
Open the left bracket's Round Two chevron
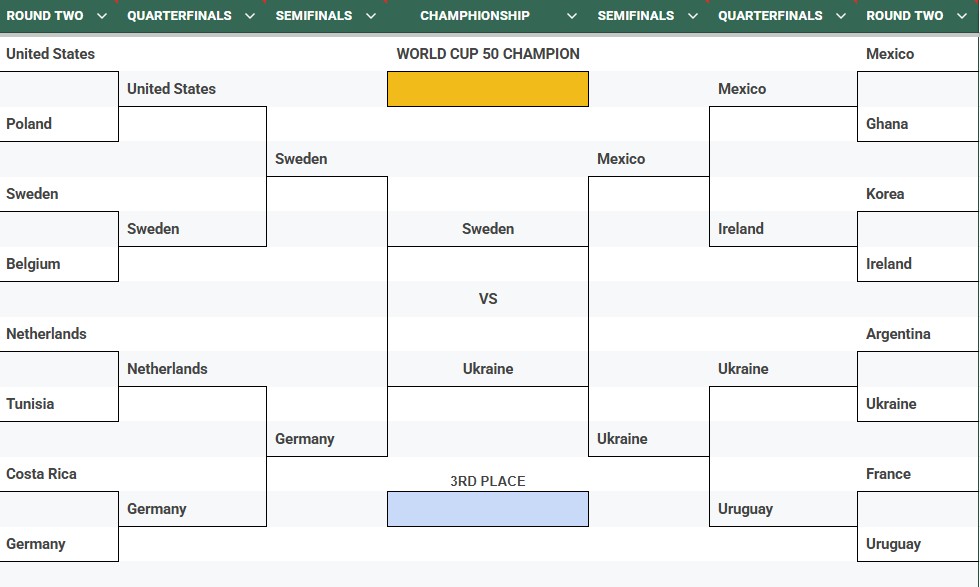[x=101, y=16]
